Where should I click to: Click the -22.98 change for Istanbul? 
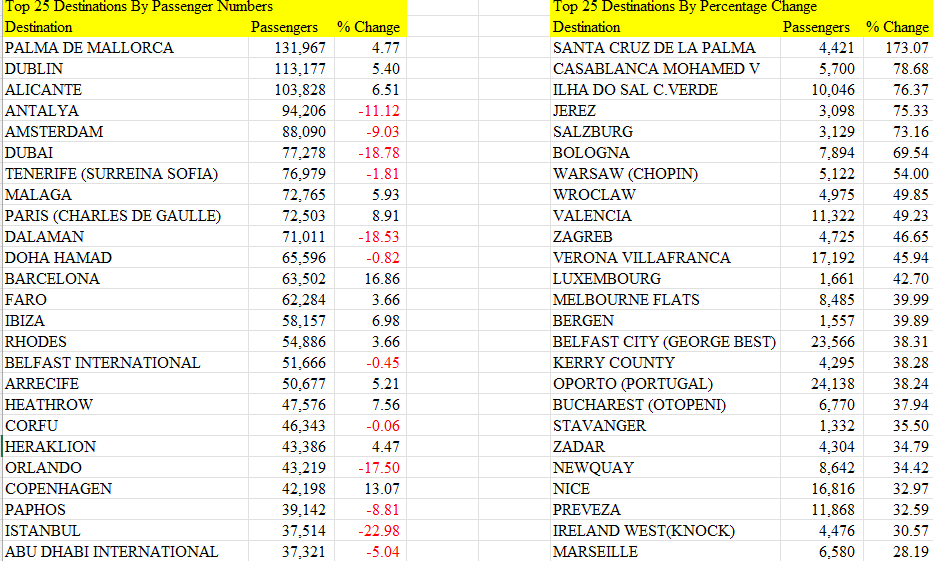pyautogui.click(x=370, y=531)
